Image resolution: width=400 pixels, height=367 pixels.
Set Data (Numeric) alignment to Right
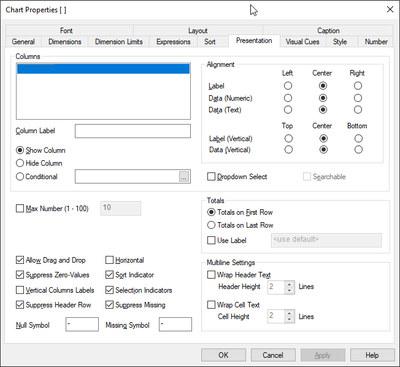click(x=358, y=98)
